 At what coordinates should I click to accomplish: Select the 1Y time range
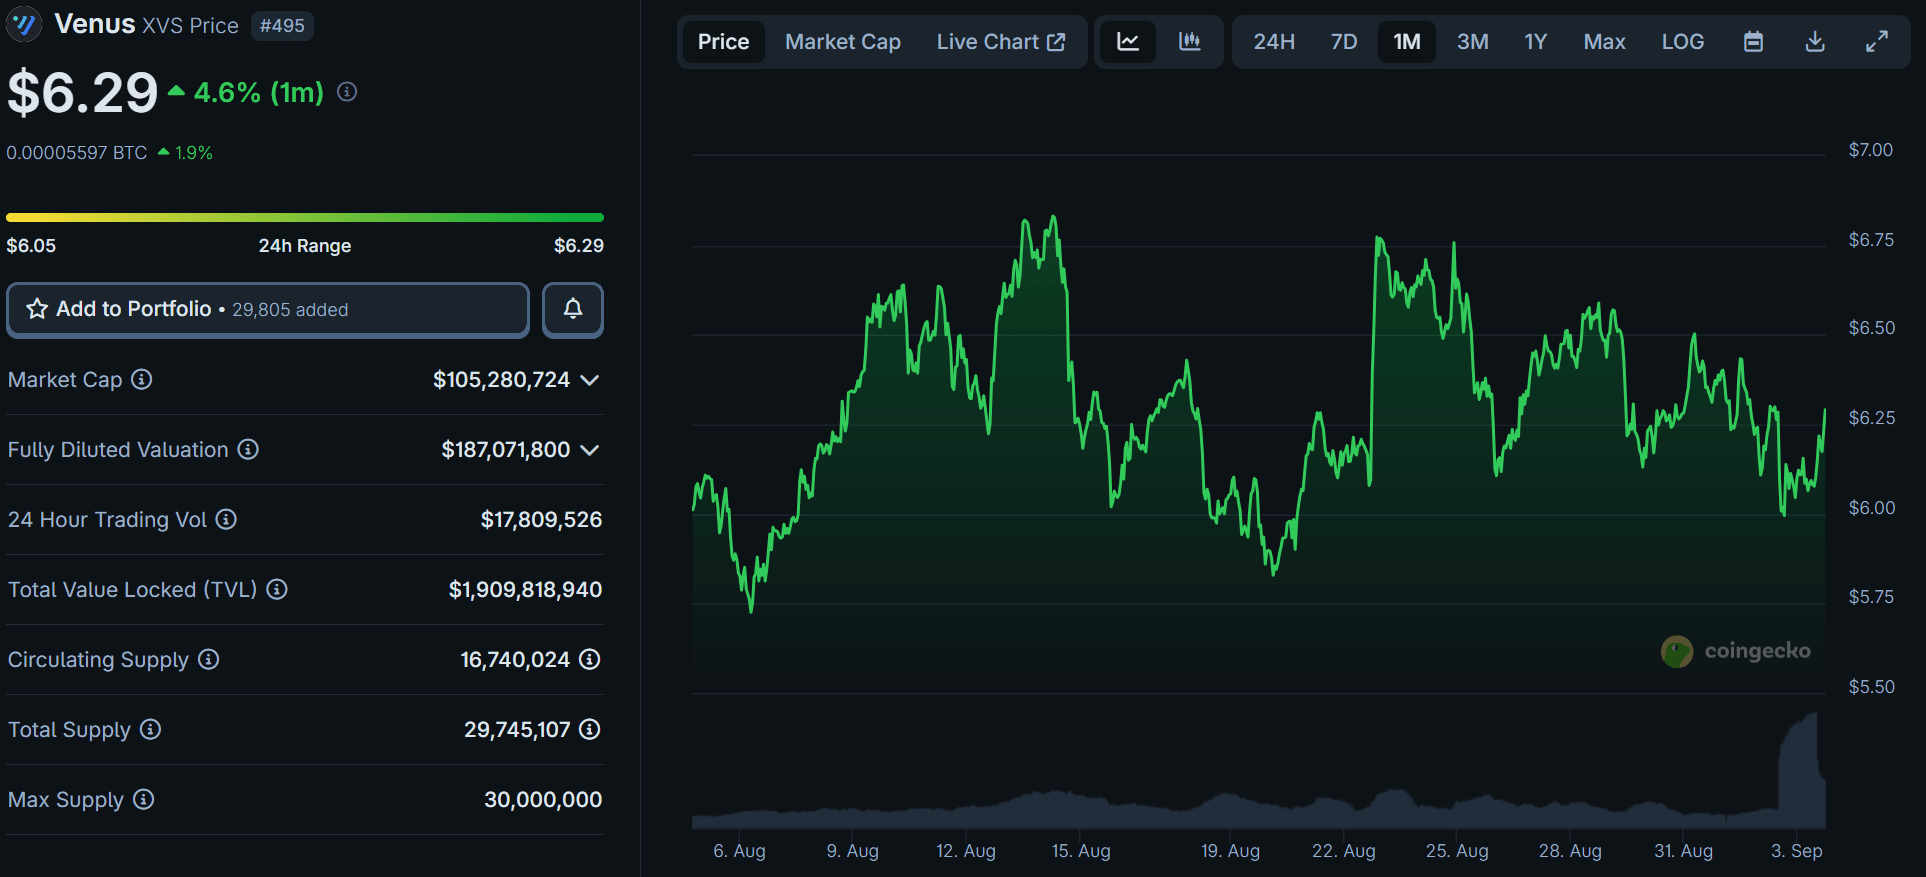coord(1535,41)
